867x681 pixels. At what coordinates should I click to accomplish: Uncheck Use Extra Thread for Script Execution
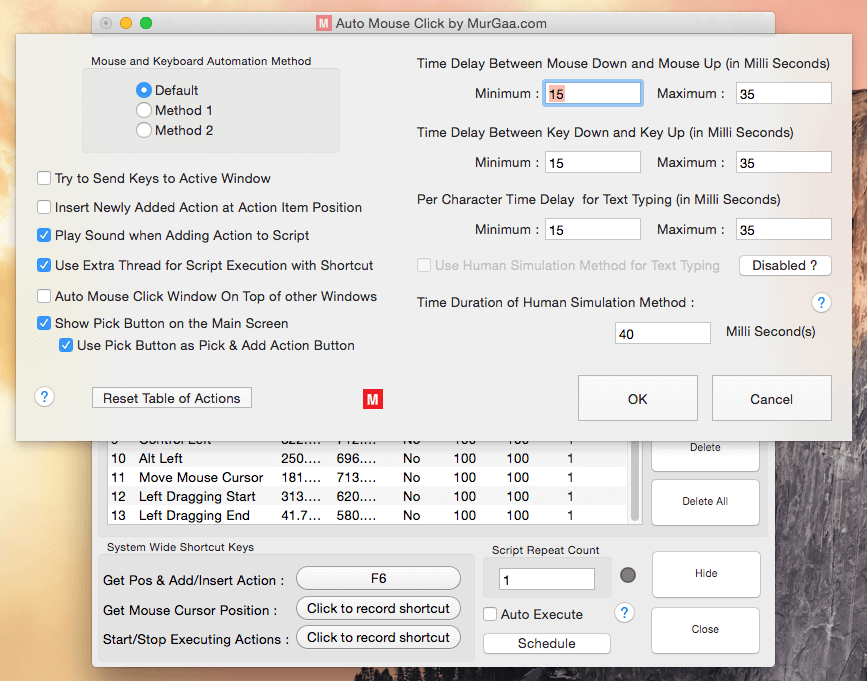click(44, 265)
